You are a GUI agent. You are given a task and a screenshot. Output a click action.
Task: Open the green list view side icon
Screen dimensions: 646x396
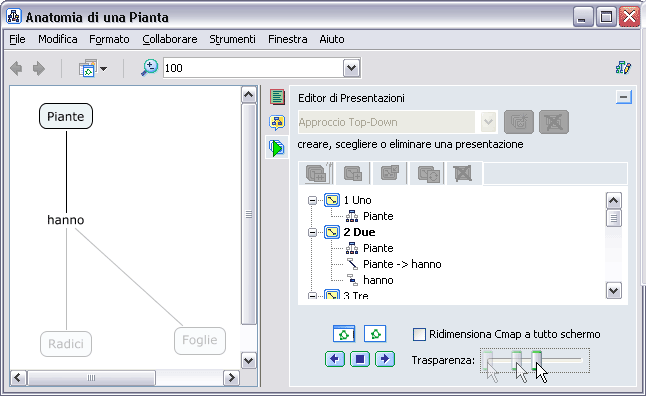277,97
